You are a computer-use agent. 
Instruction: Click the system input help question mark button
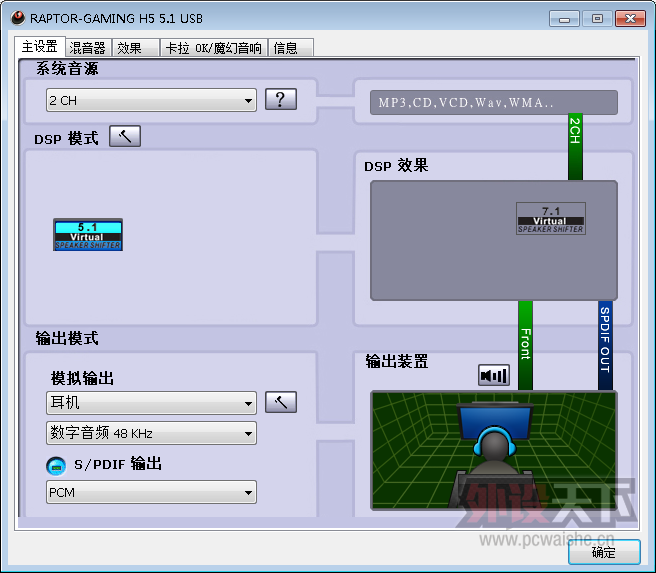tap(281, 99)
